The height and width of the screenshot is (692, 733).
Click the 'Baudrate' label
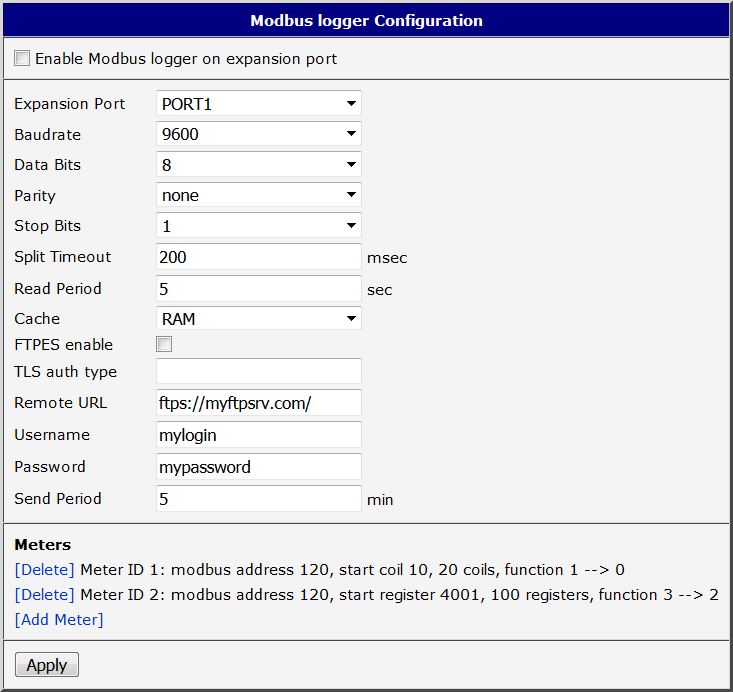[48, 135]
